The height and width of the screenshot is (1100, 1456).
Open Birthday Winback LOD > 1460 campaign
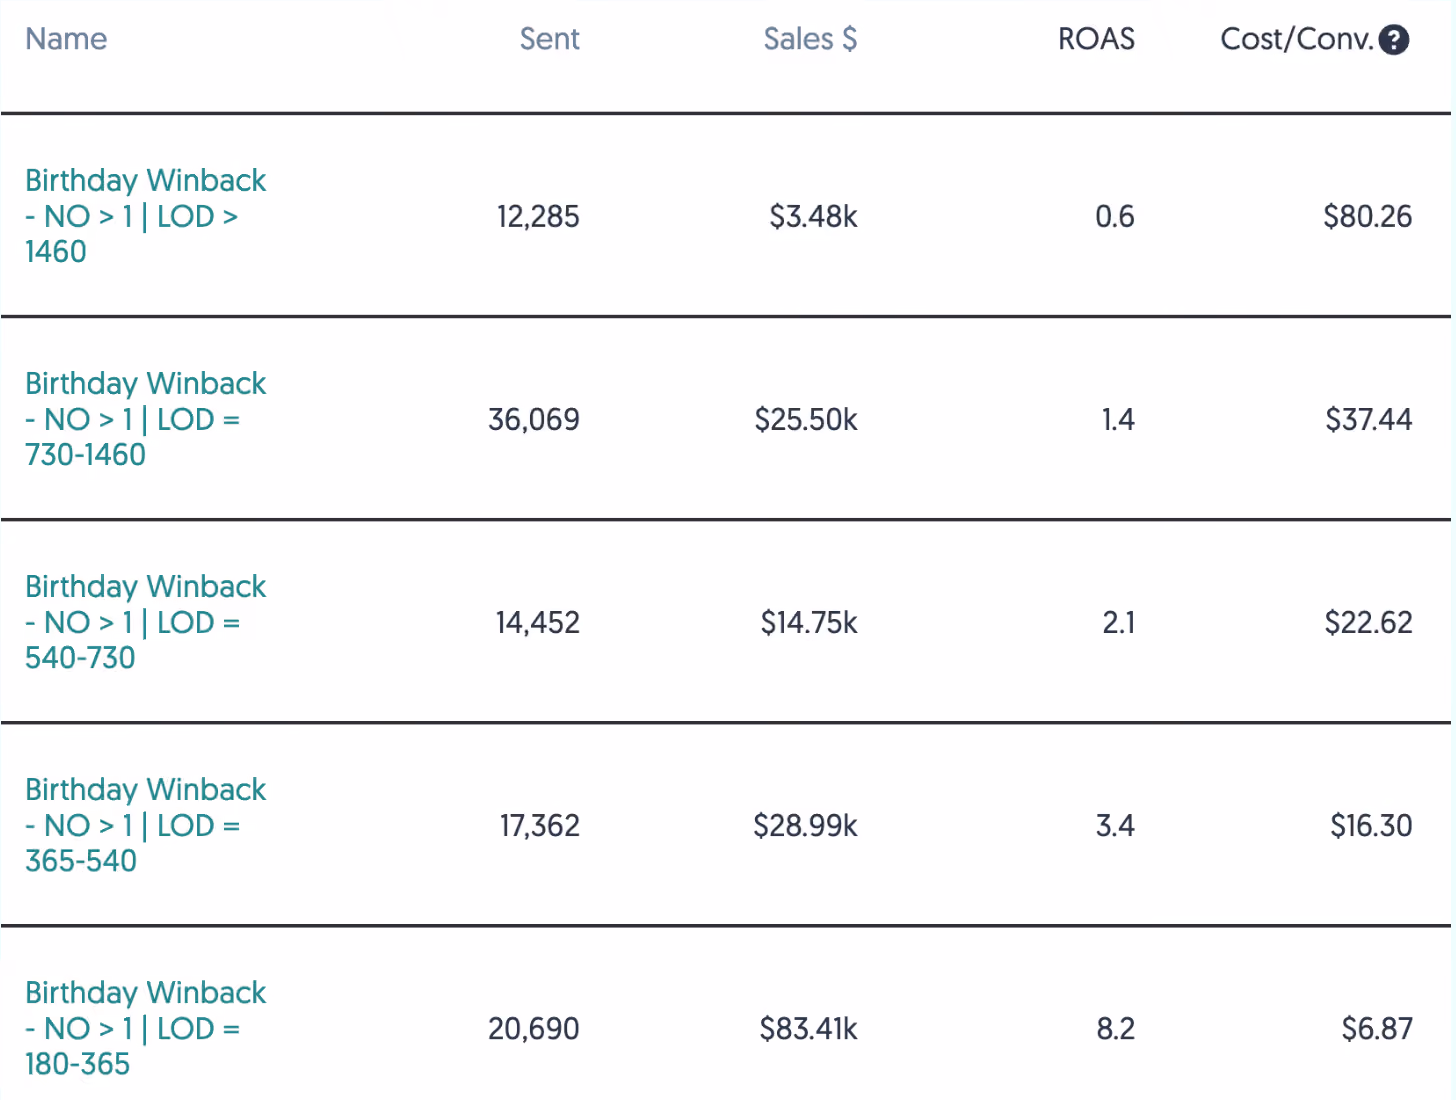pos(146,216)
